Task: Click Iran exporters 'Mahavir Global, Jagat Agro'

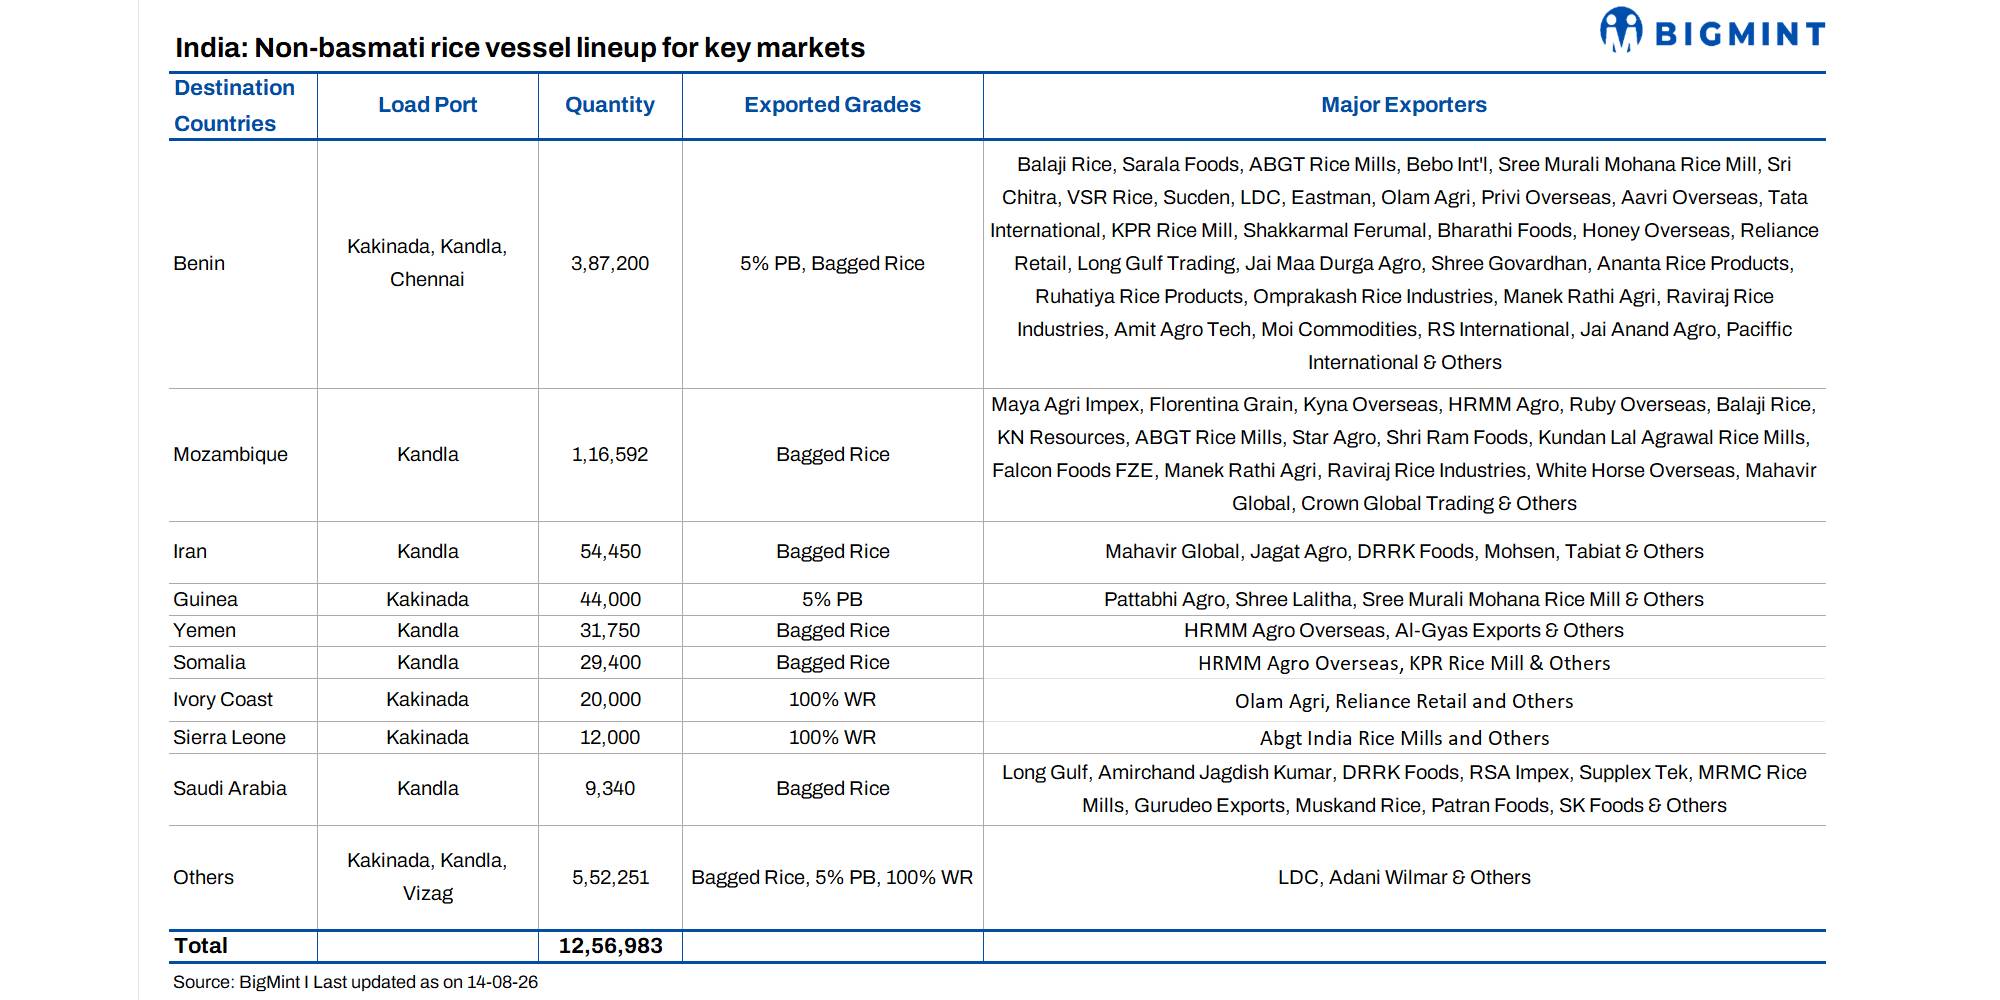Action: 1404,551
